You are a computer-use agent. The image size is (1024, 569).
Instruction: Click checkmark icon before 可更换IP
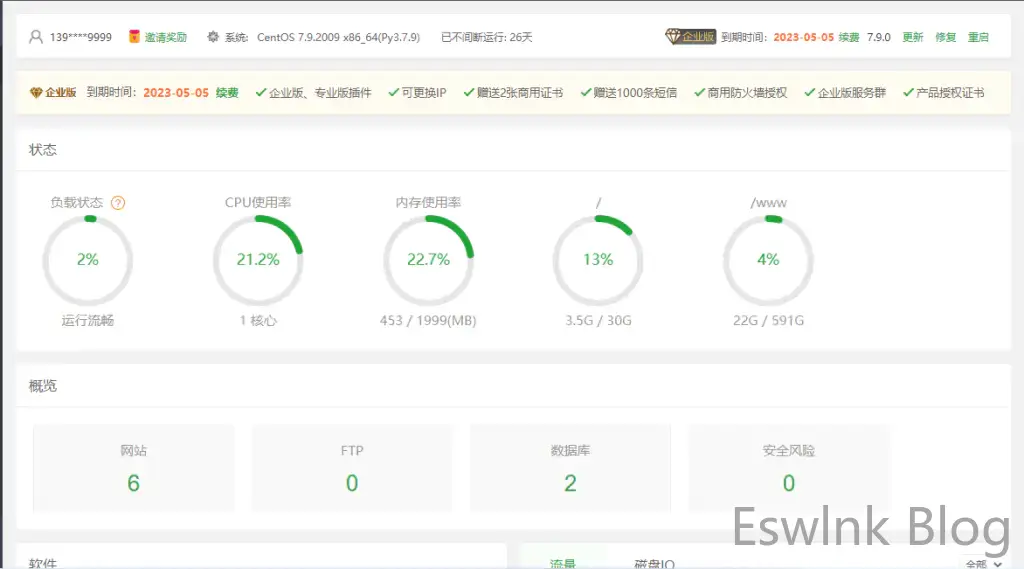[394, 93]
